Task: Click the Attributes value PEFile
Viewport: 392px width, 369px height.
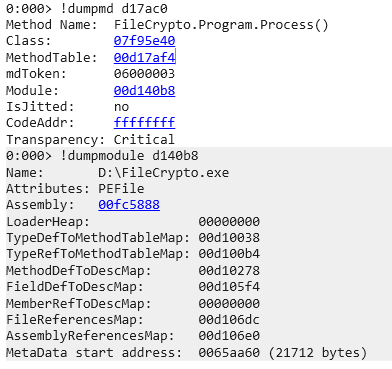Action: coord(121,189)
